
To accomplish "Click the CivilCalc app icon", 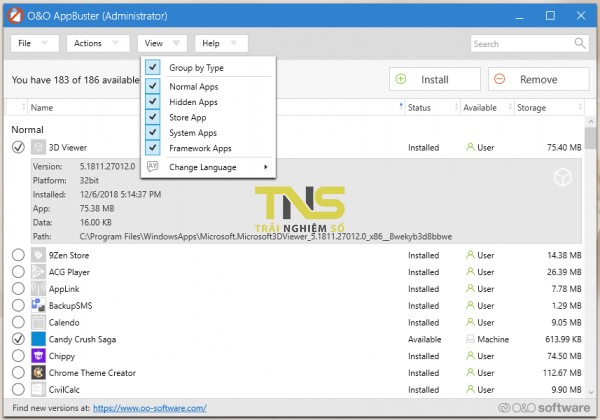I will click(x=38, y=389).
